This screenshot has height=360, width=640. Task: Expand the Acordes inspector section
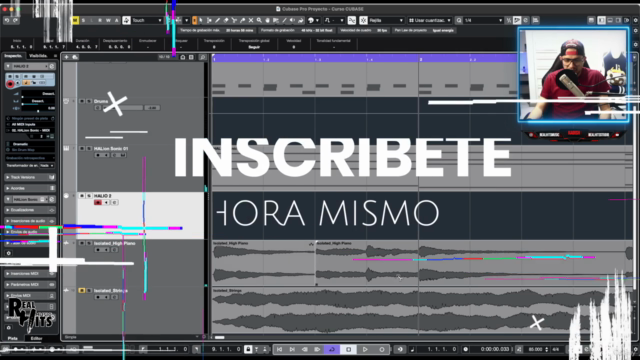(x=29, y=188)
